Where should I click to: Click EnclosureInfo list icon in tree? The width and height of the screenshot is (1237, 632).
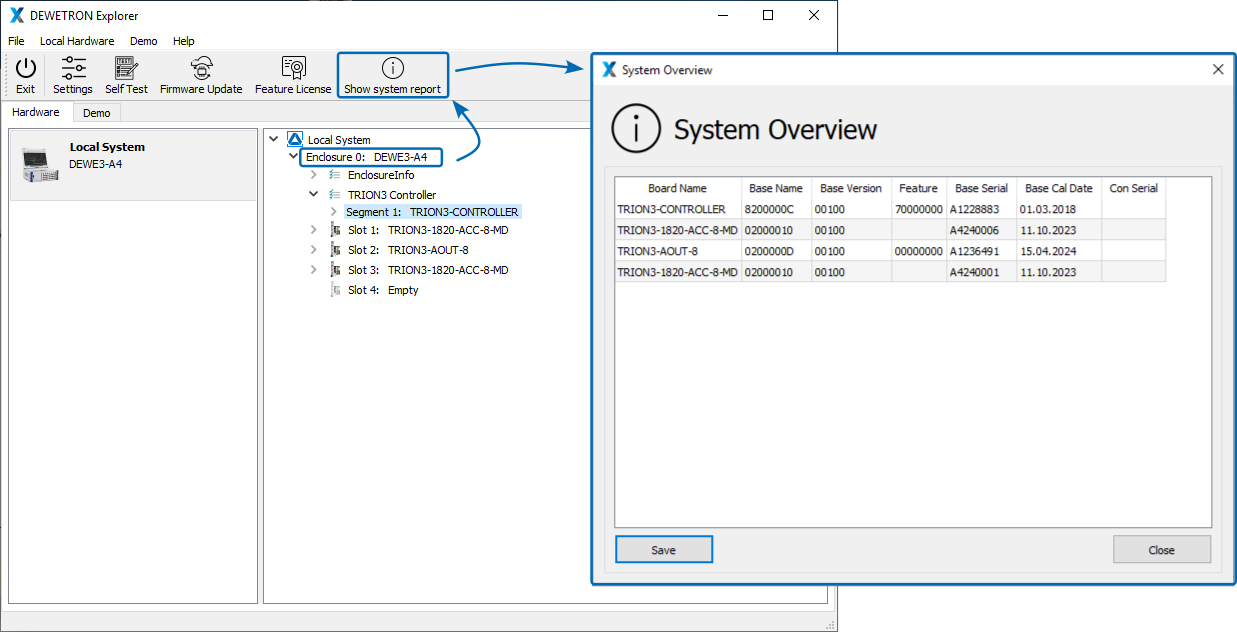click(x=335, y=175)
